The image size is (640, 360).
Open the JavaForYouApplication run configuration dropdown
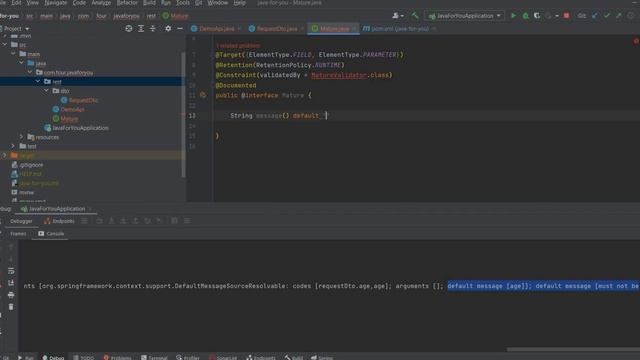point(464,16)
